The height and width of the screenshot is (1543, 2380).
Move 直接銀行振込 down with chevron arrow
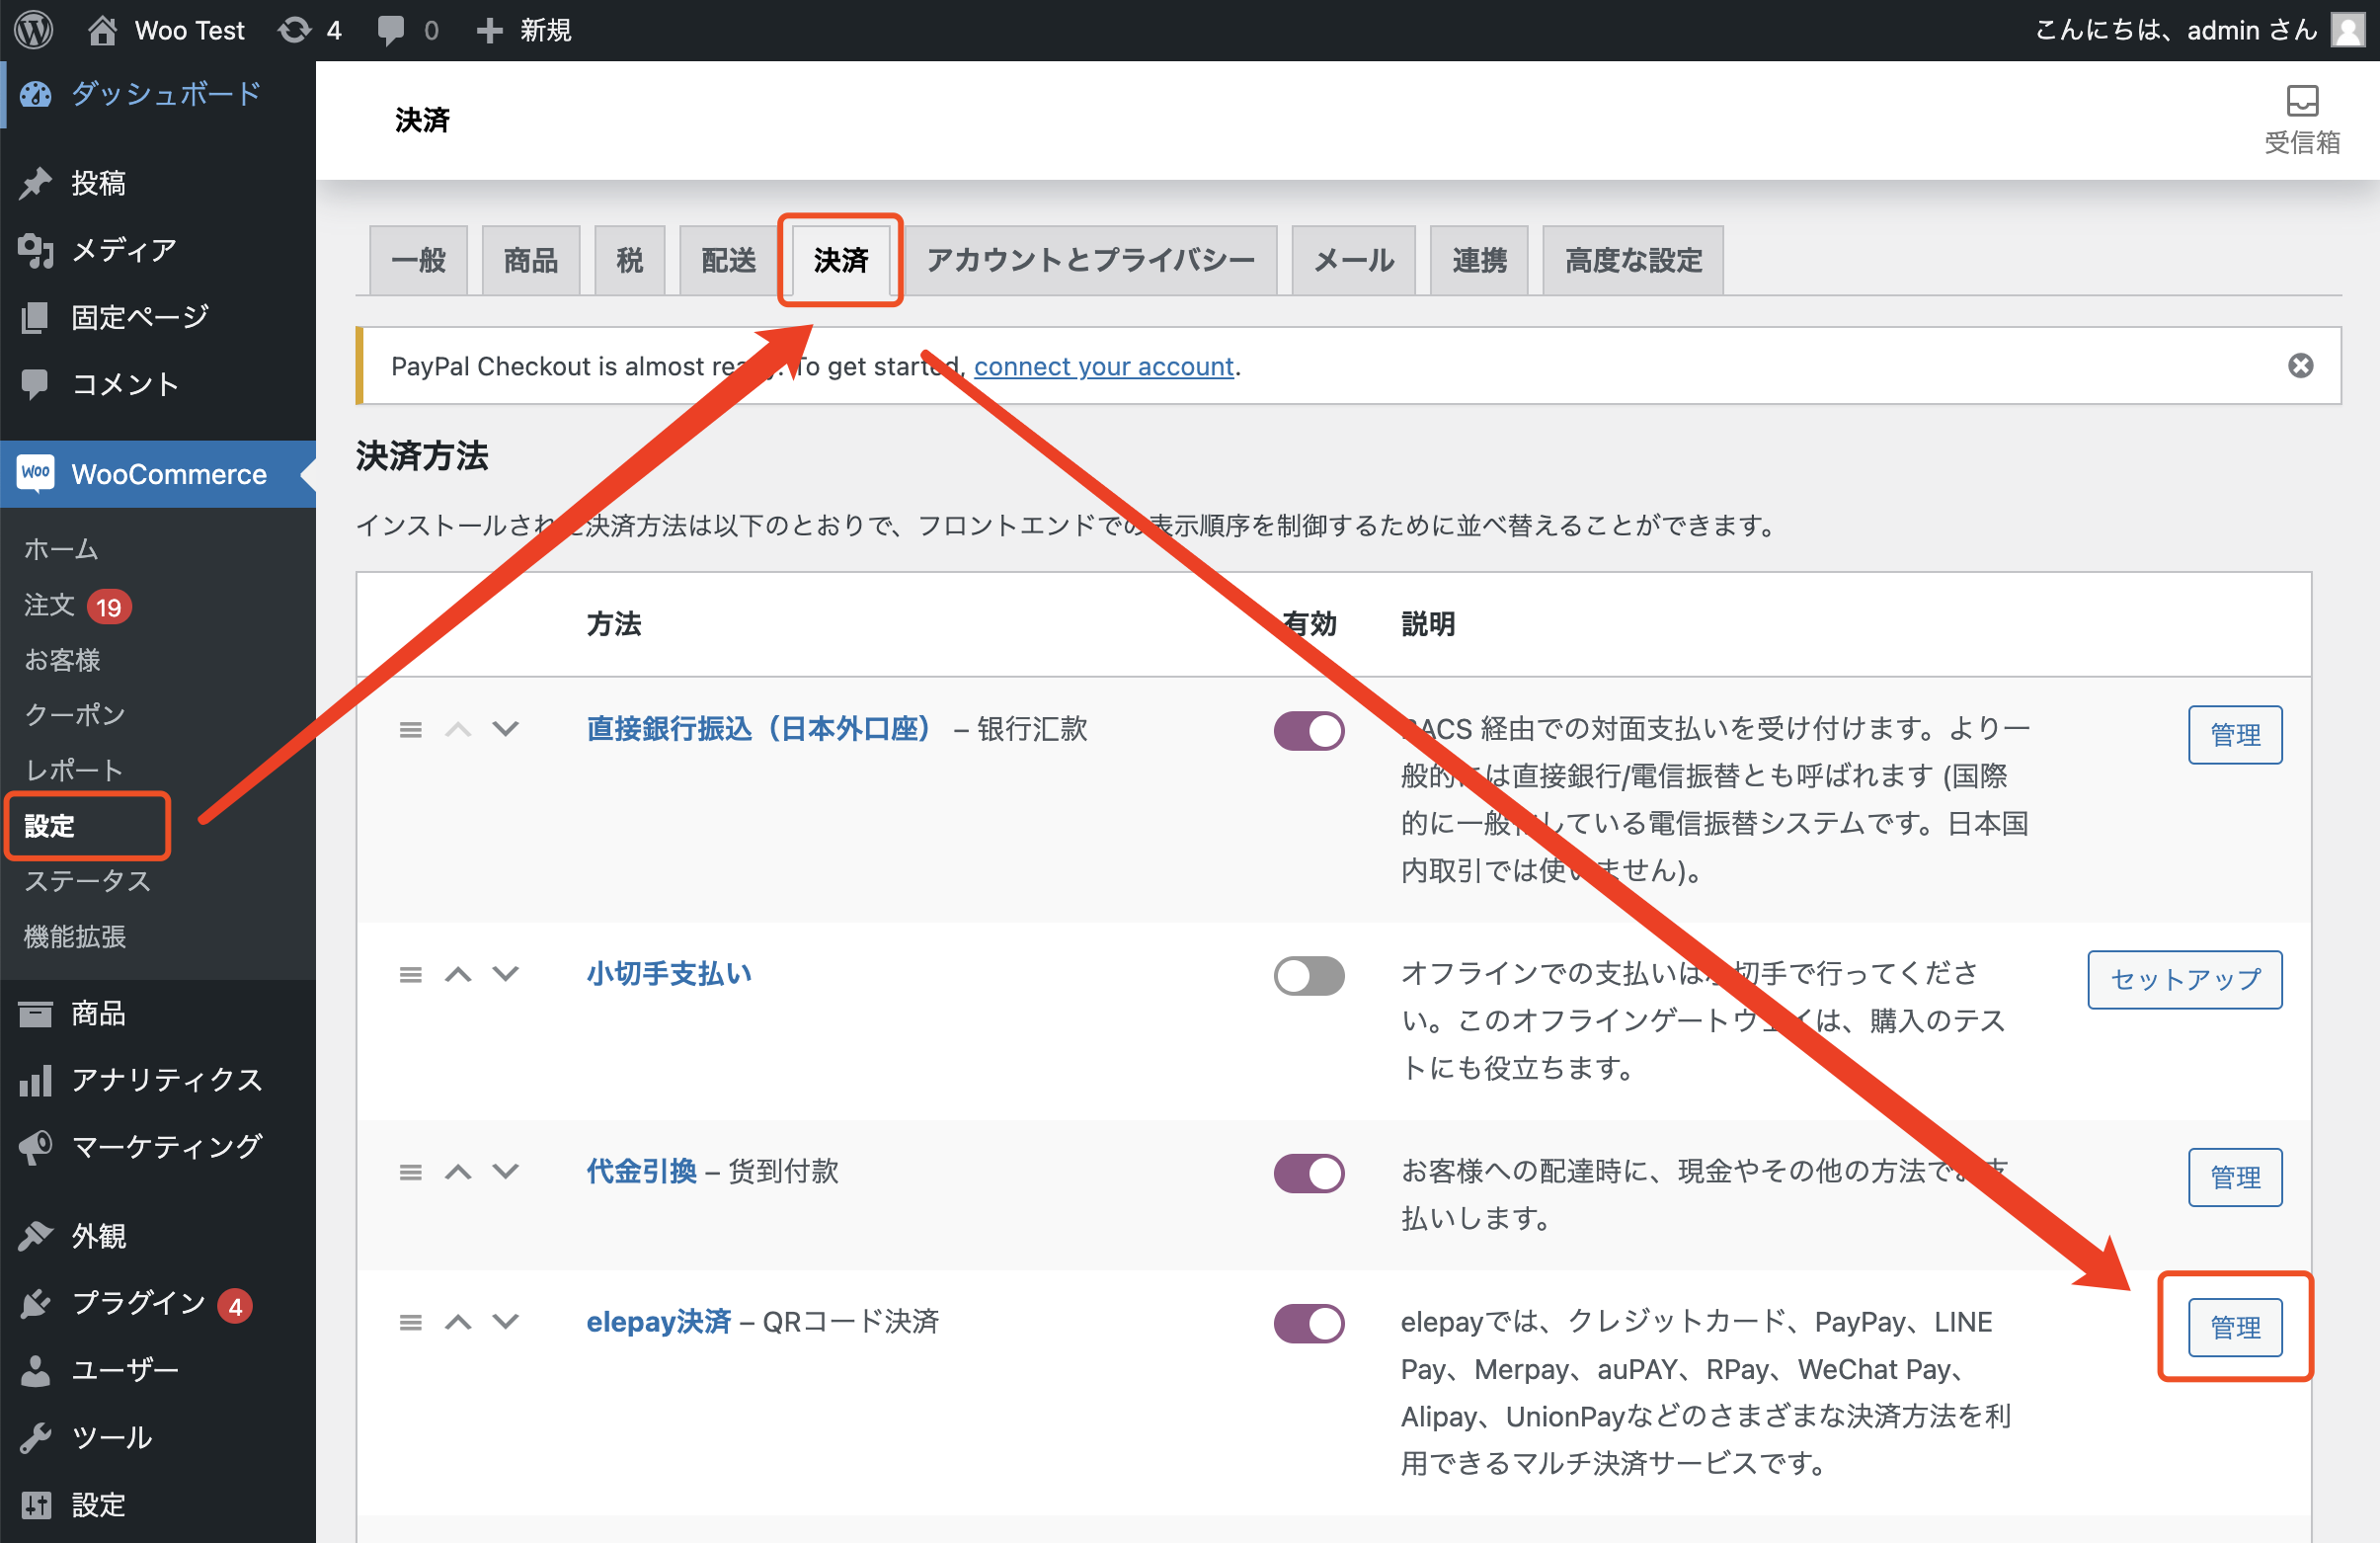click(x=506, y=729)
